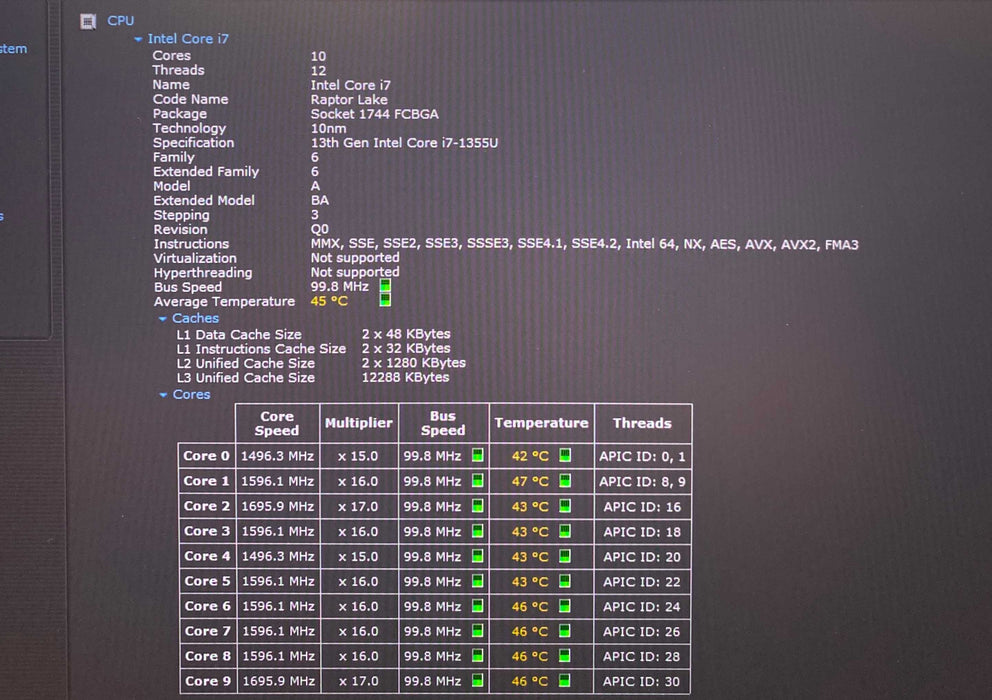Click the 13th Gen Intel Core i7-1355U specification
The image size is (992, 700).
coord(404,143)
